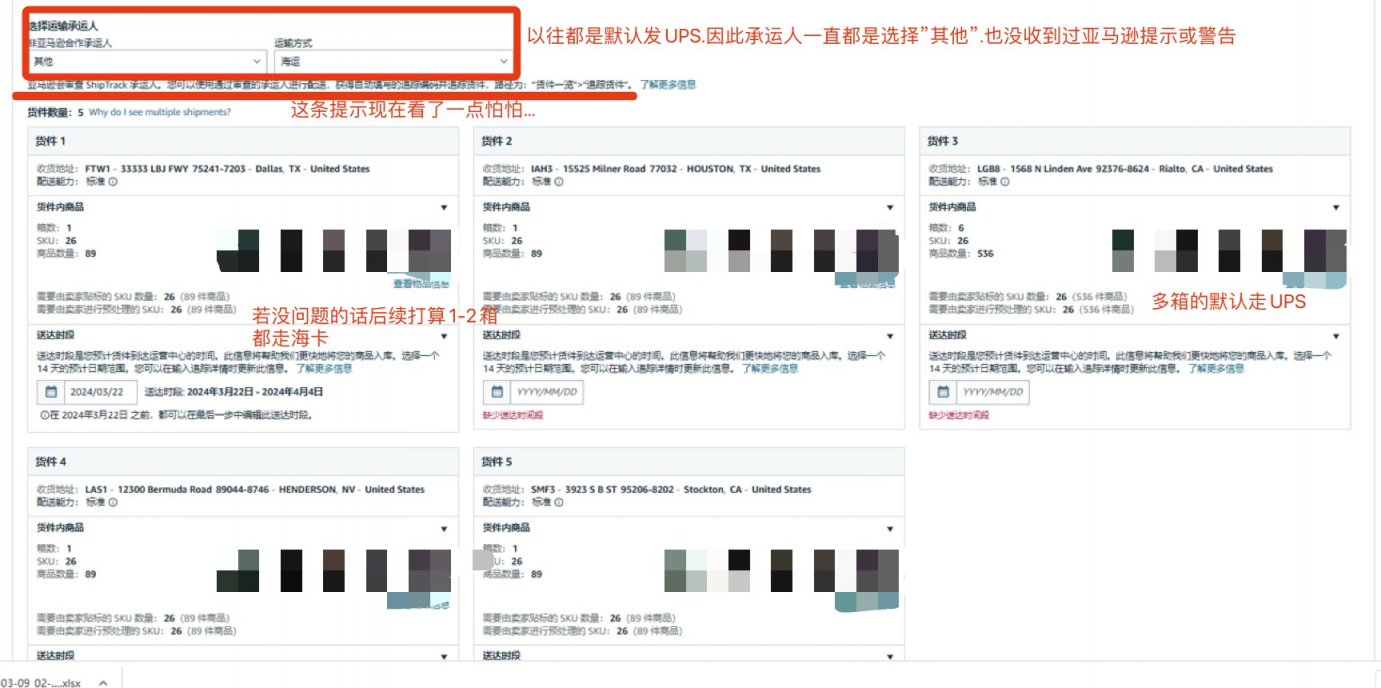Open the calendar picker in 货件 1
The height and width of the screenshot is (688, 1381).
tap(50, 392)
